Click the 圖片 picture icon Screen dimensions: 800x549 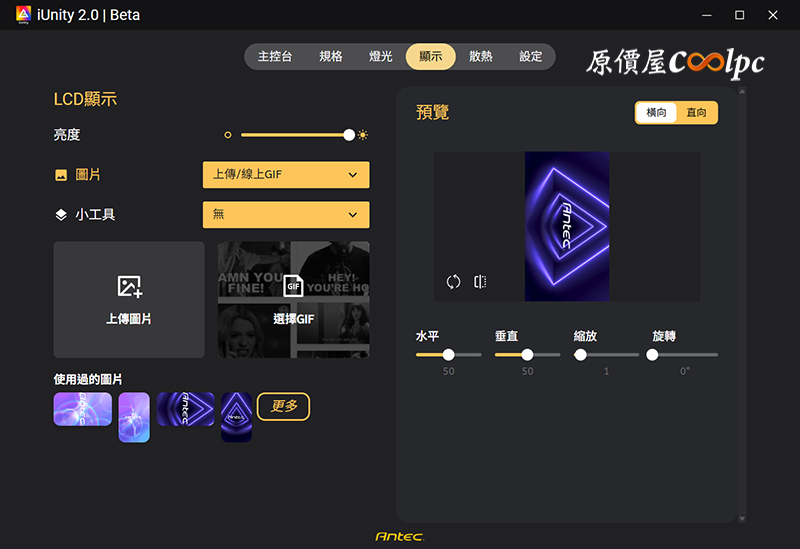point(61,175)
